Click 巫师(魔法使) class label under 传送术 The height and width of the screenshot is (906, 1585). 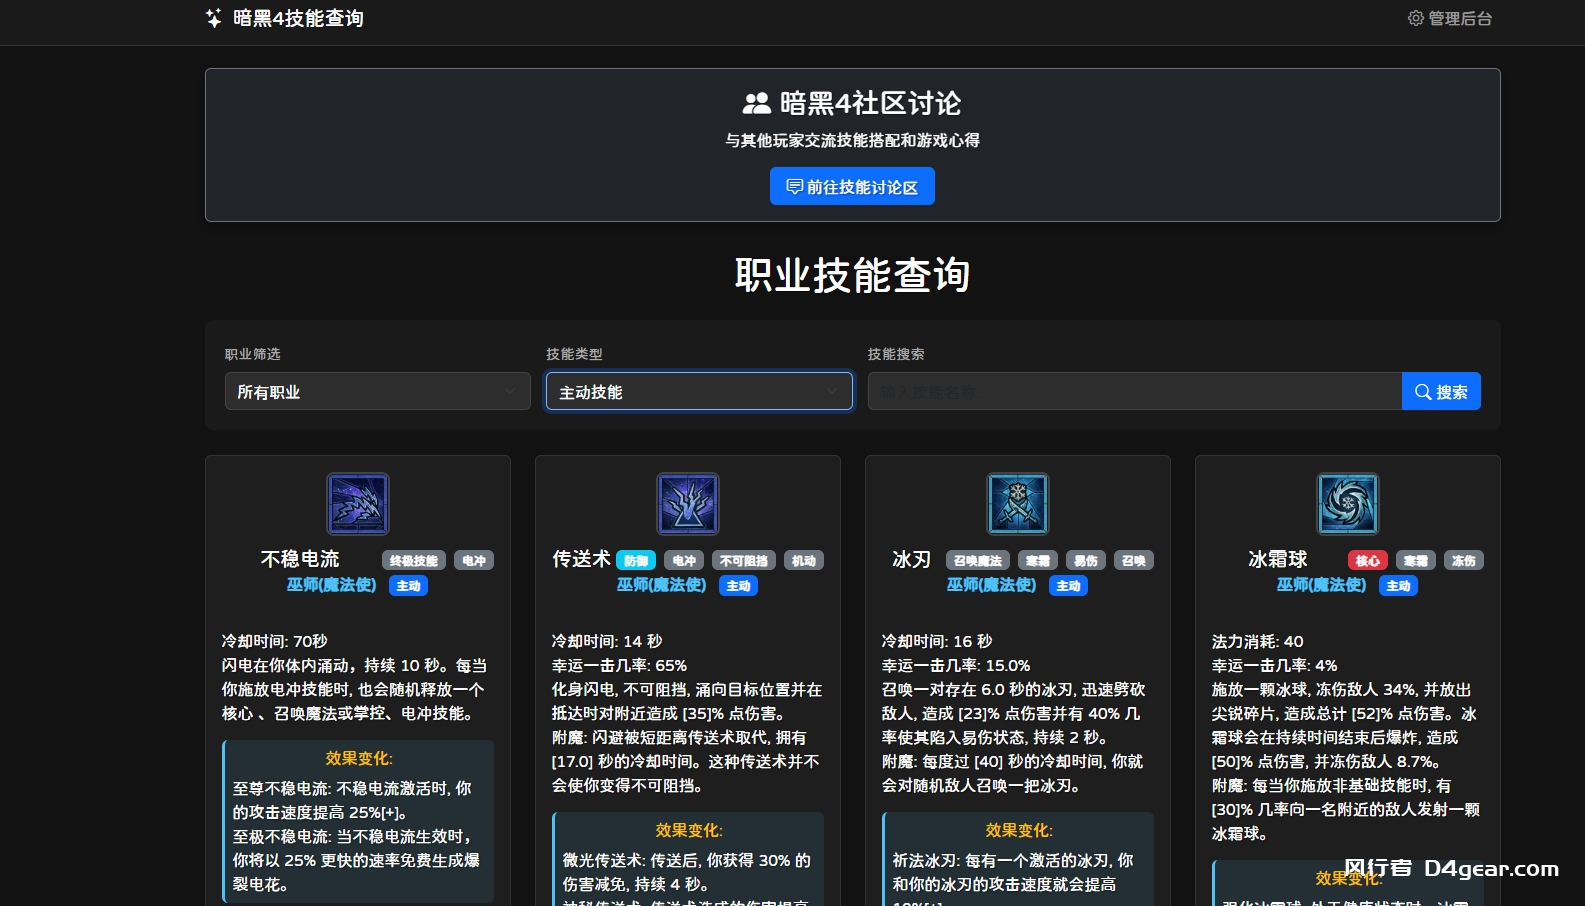click(x=662, y=585)
